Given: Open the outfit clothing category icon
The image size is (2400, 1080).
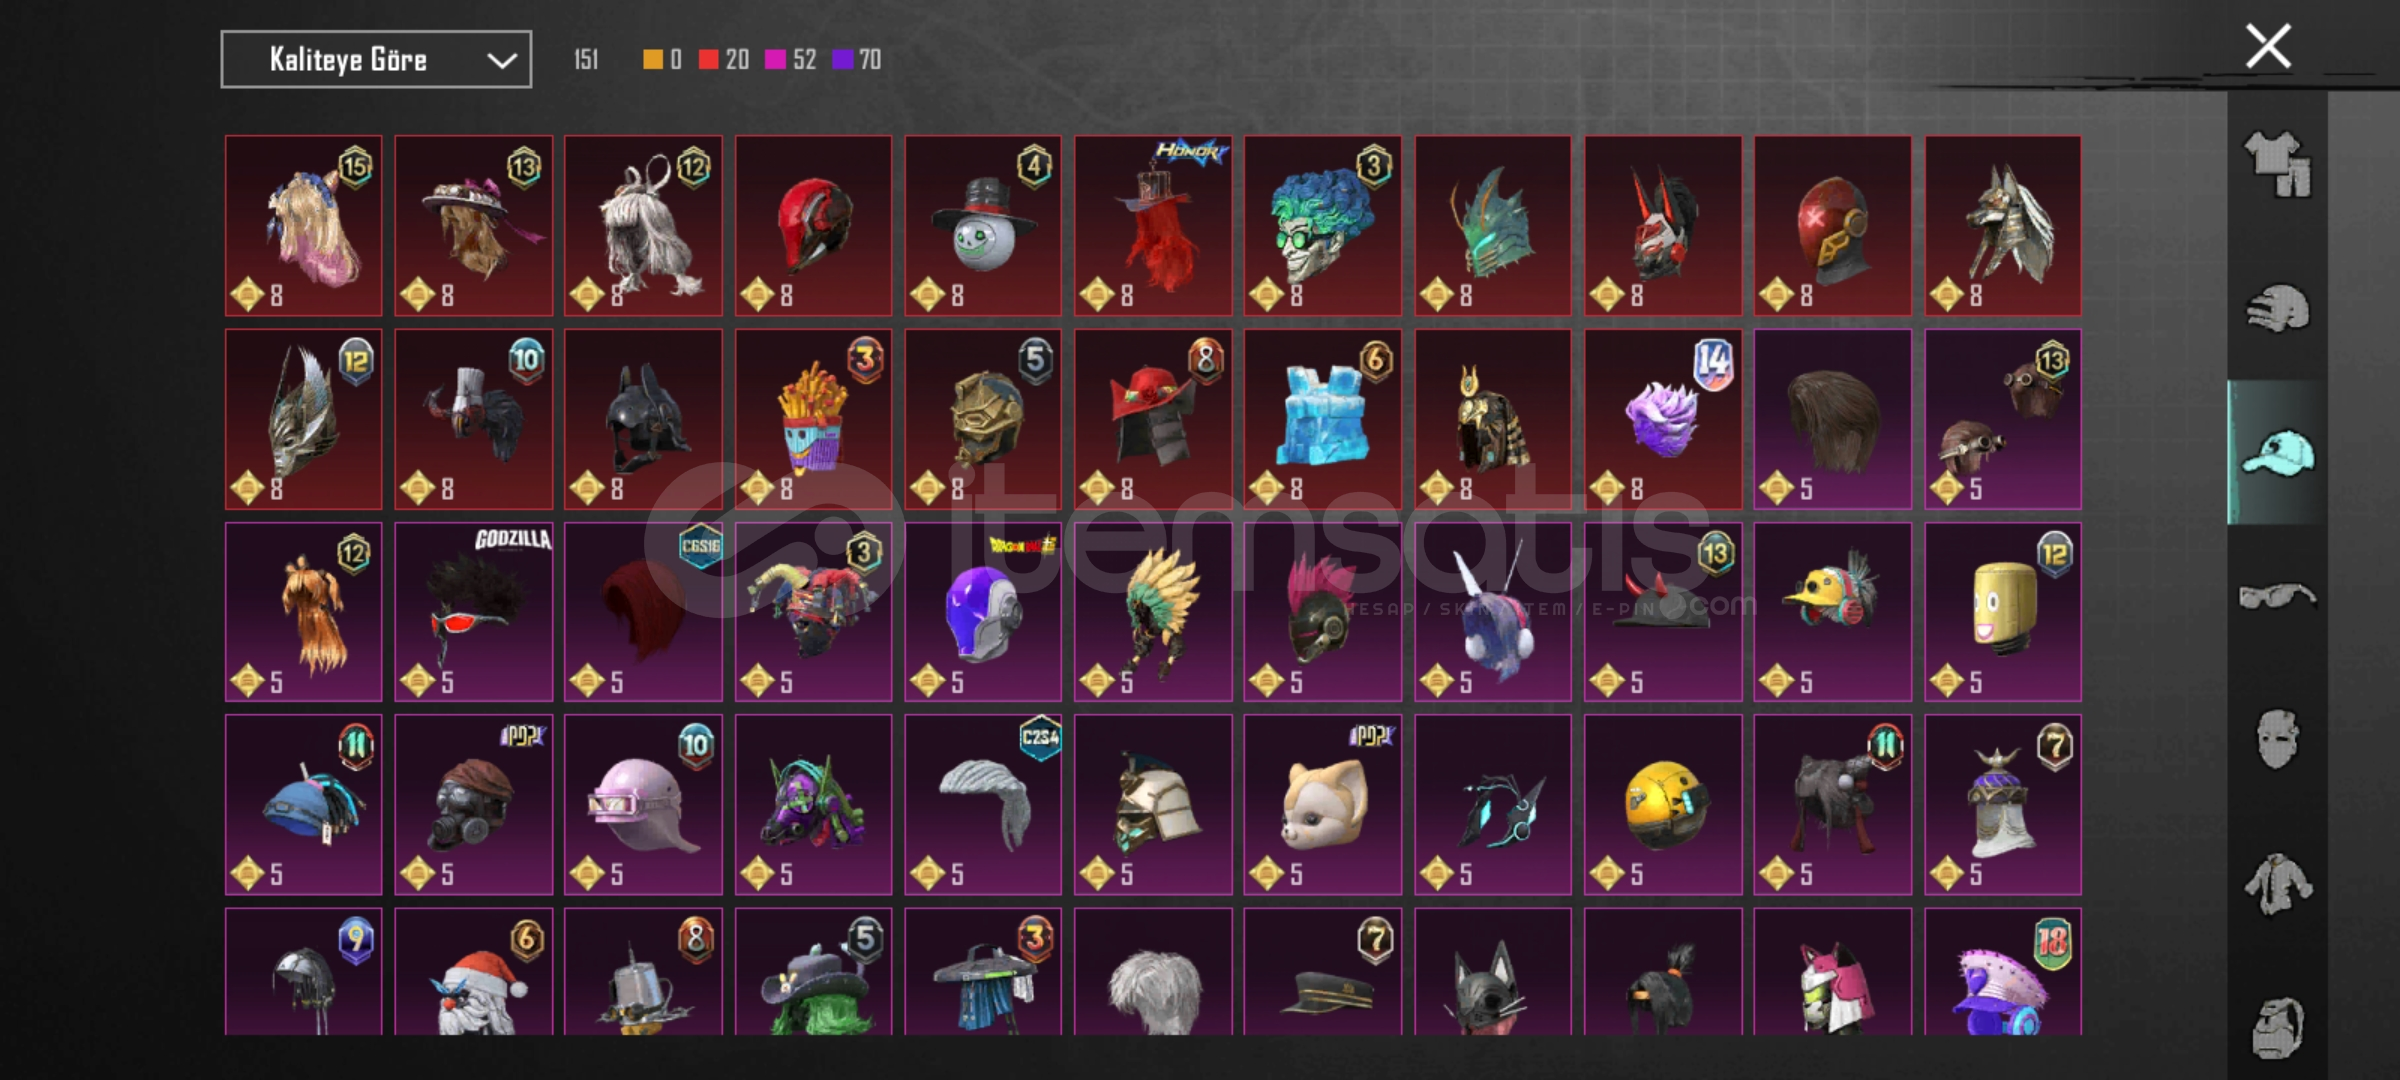Looking at the screenshot, I should (2277, 163).
